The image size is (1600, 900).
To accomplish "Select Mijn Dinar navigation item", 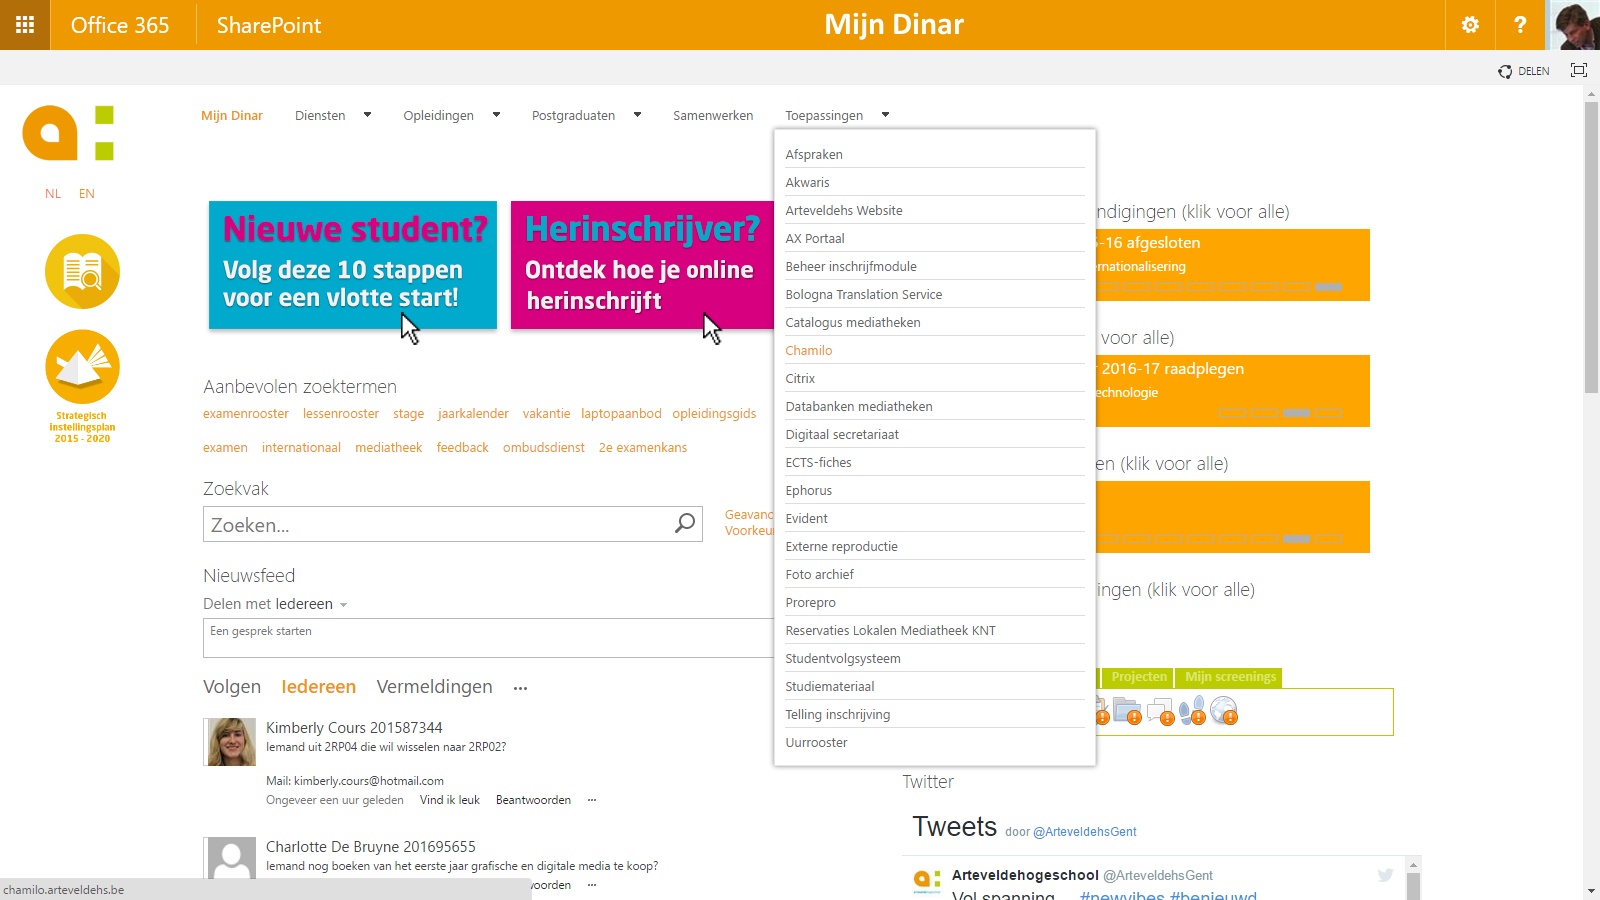I will [x=232, y=116].
